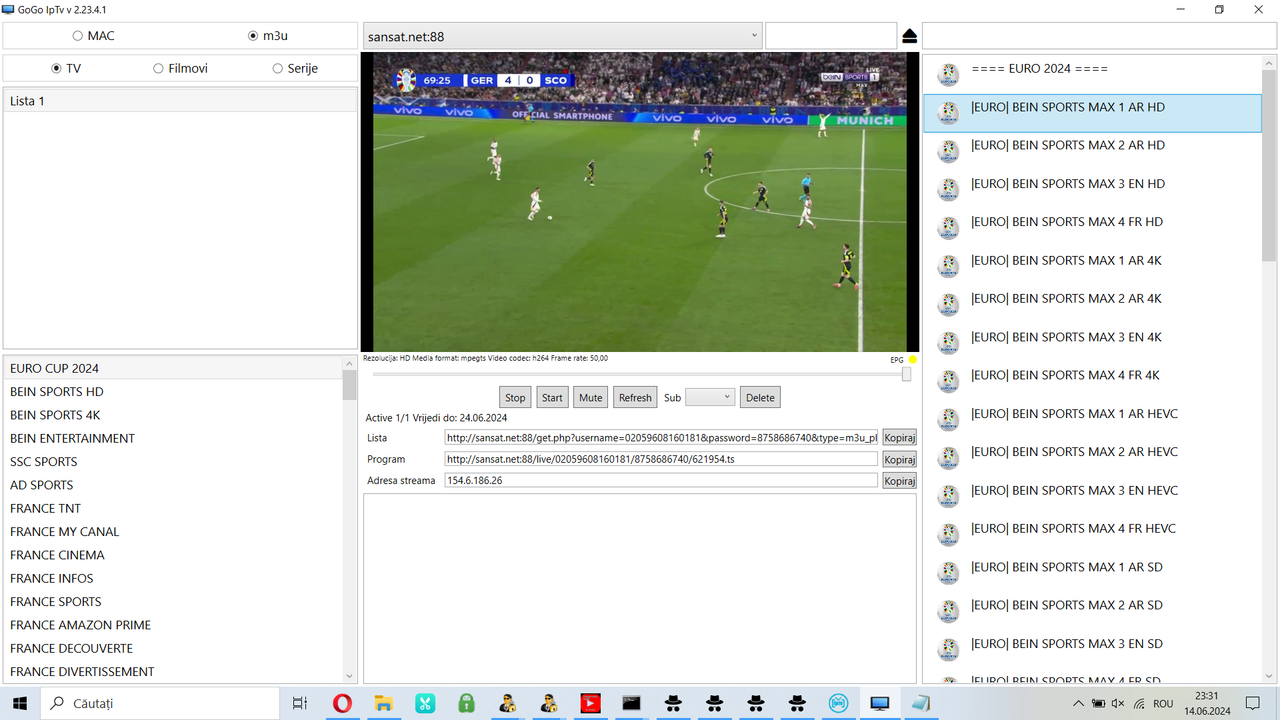Click the logo of BEIN SPORTS MAX 1 AR 4K

pos(948,266)
